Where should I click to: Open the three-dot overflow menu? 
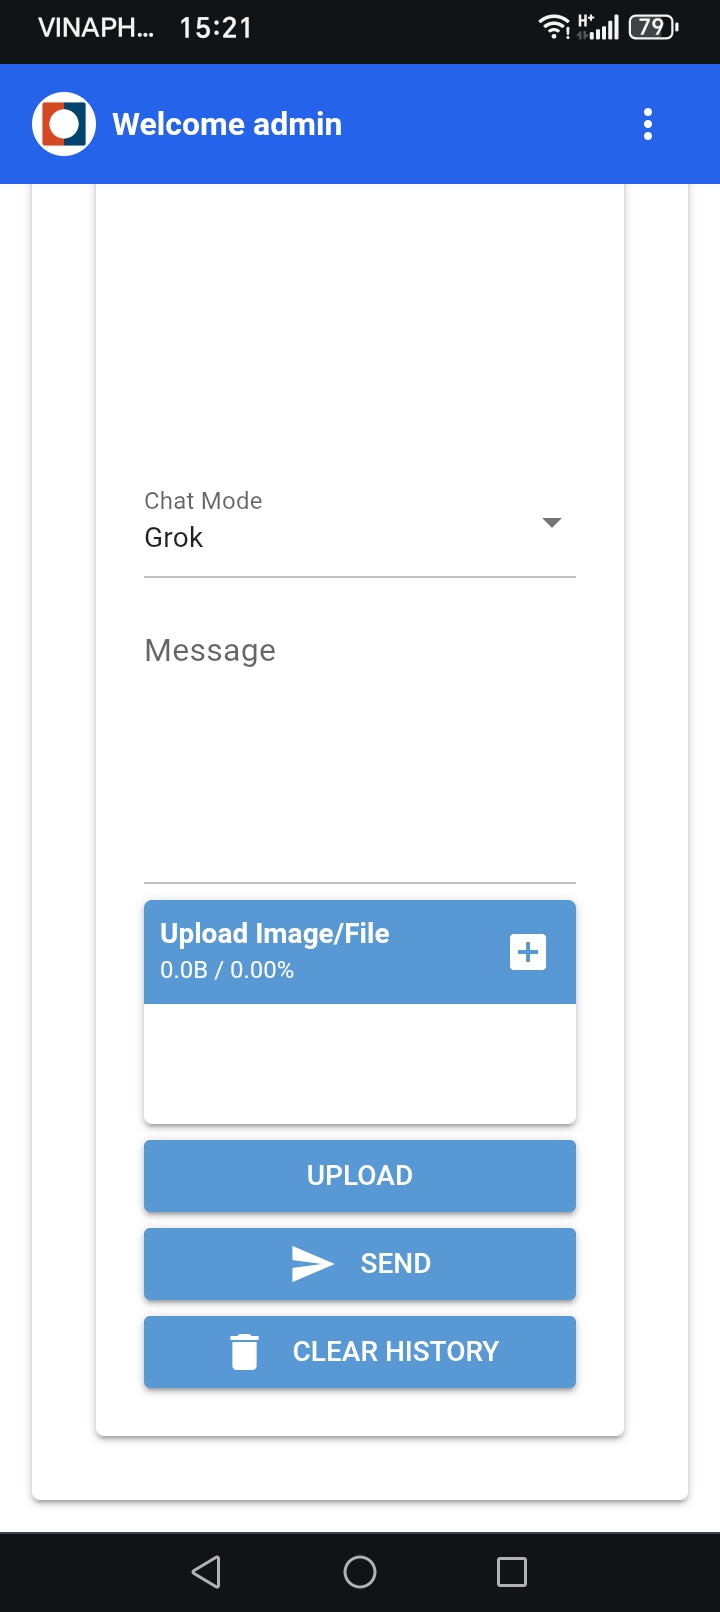pos(648,124)
